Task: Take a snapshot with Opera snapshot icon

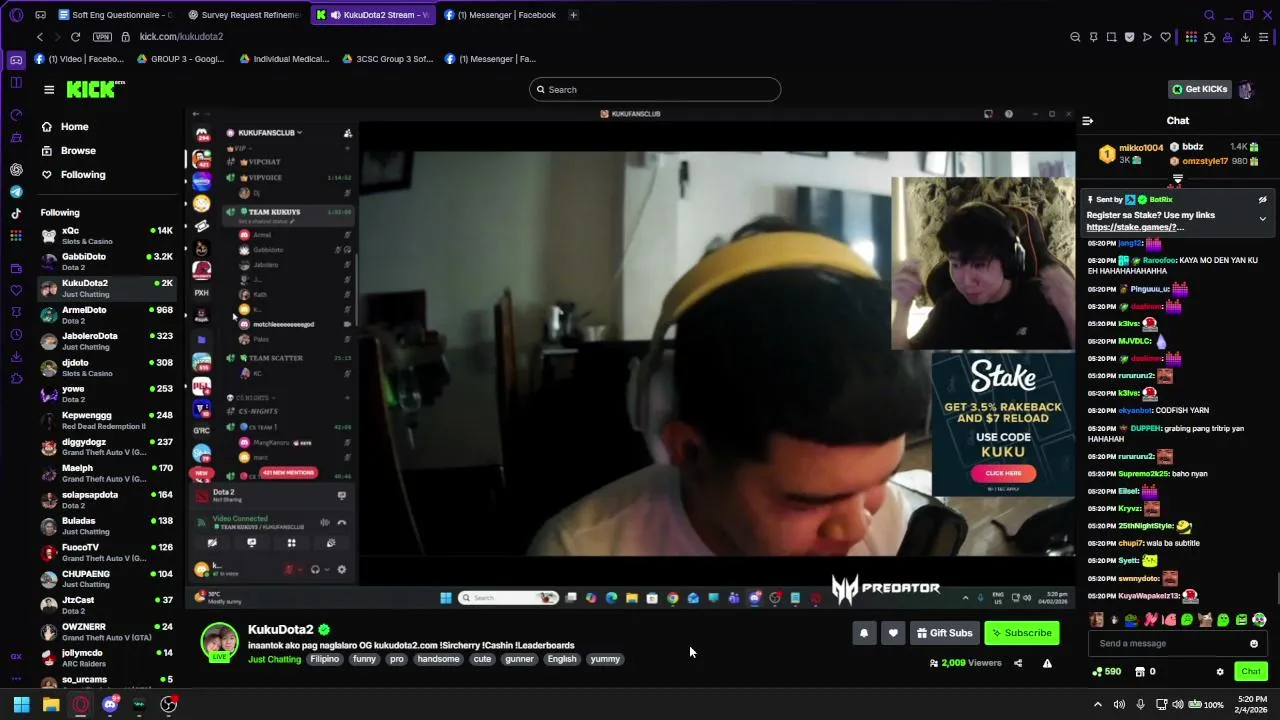Action: [x=1111, y=37]
